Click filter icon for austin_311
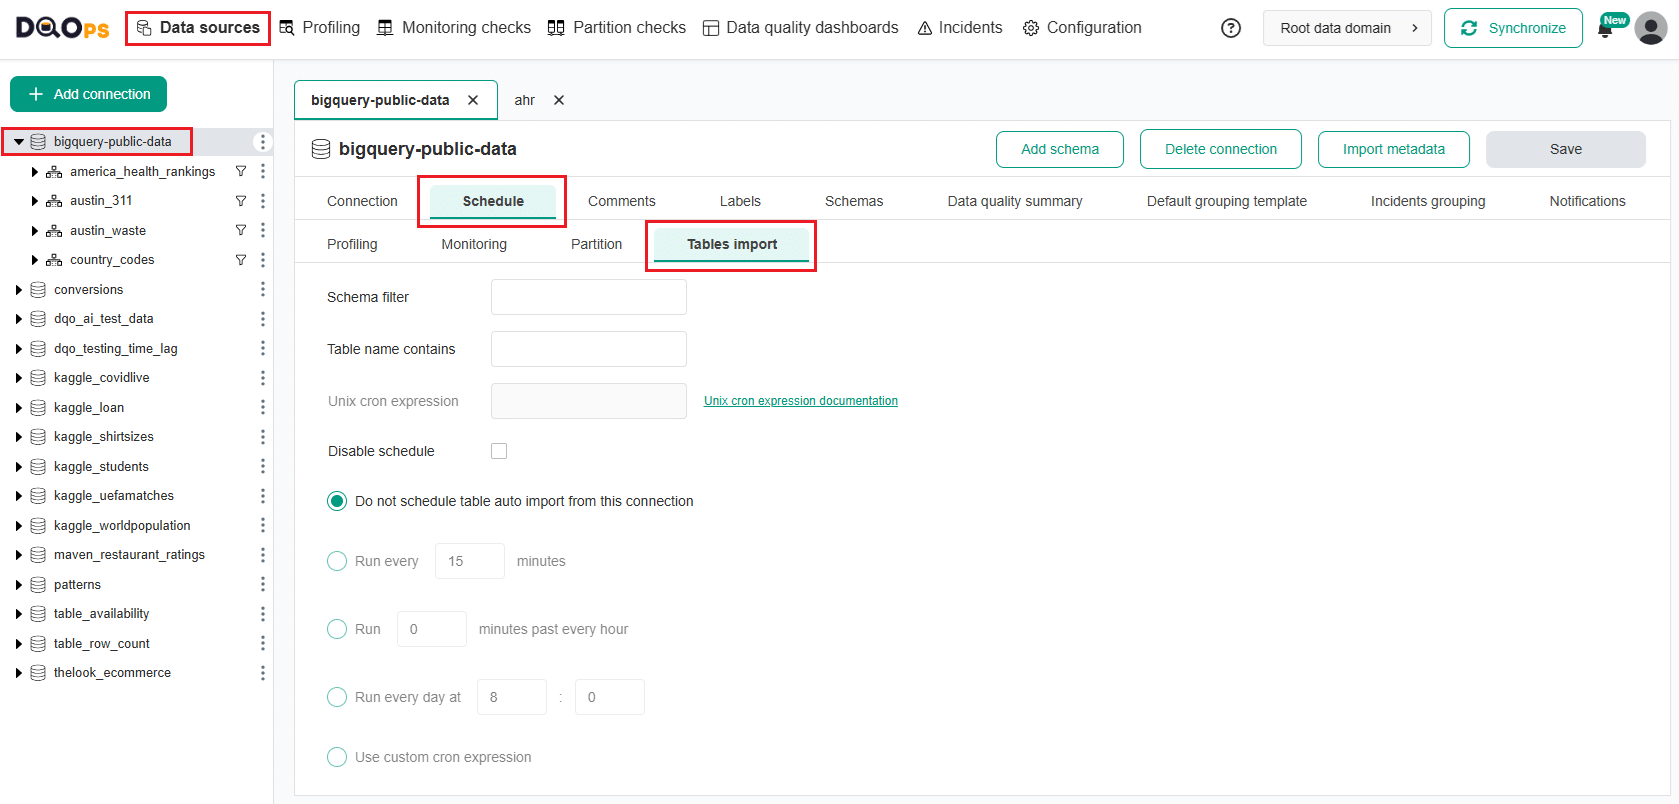This screenshot has height=804, width=1679. (x=241, y=201)
